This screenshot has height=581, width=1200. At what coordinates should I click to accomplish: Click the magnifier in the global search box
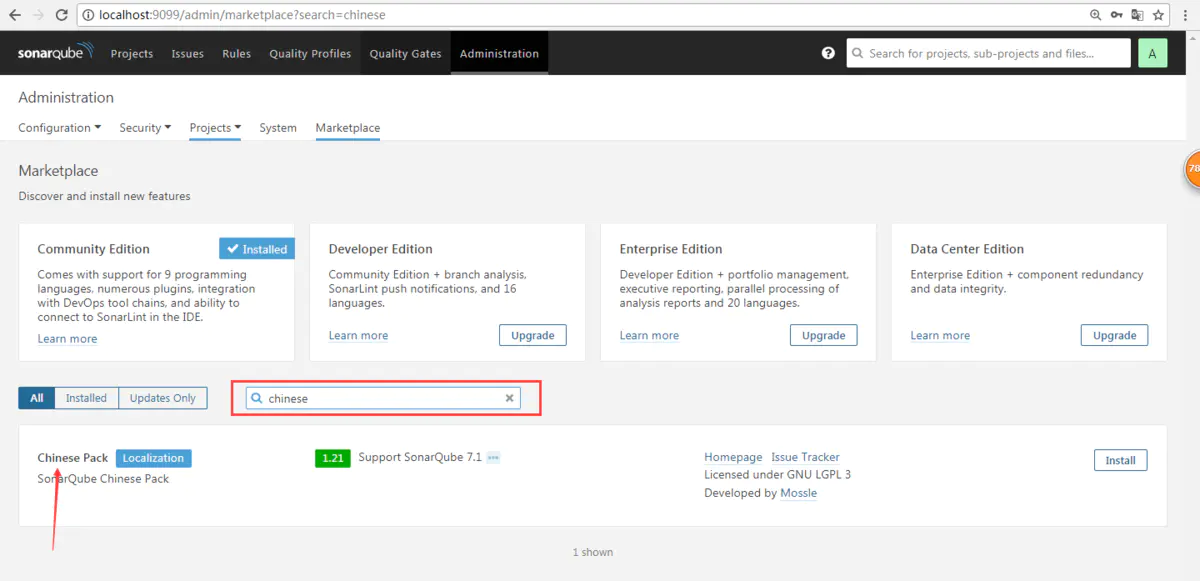point(858,54)
